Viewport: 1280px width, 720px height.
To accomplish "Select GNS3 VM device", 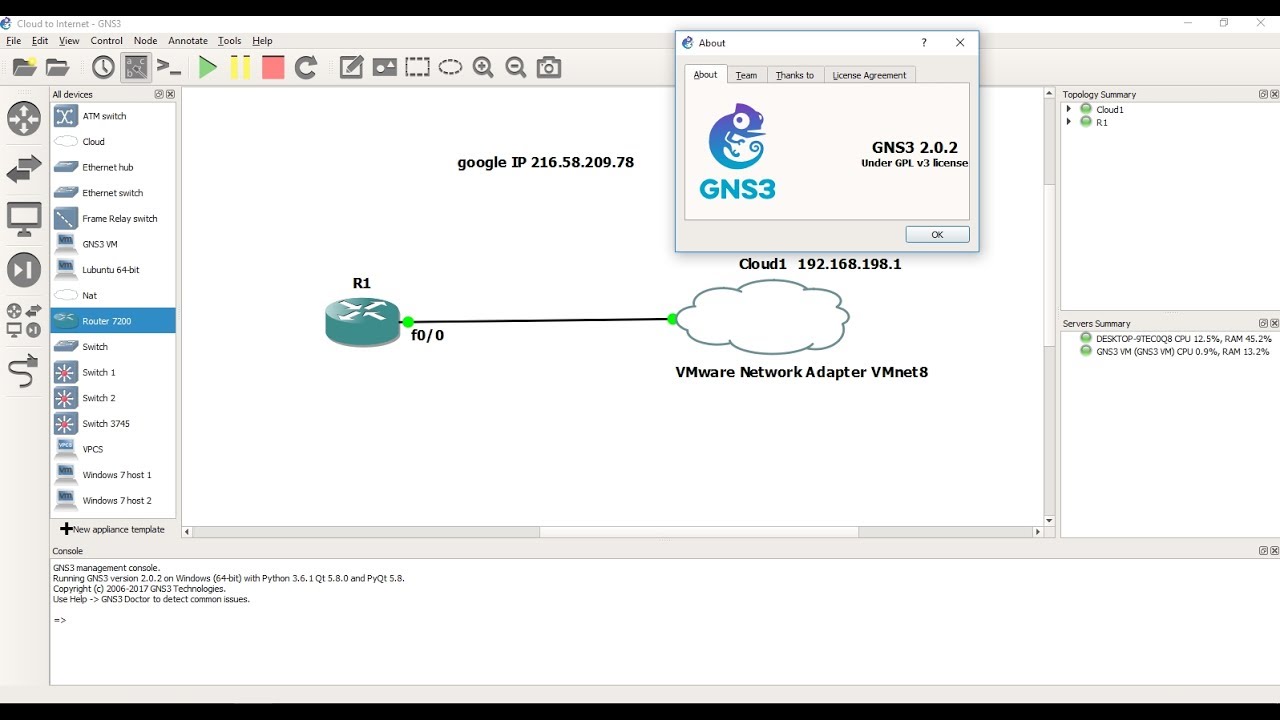I will [x=113, y=244].
